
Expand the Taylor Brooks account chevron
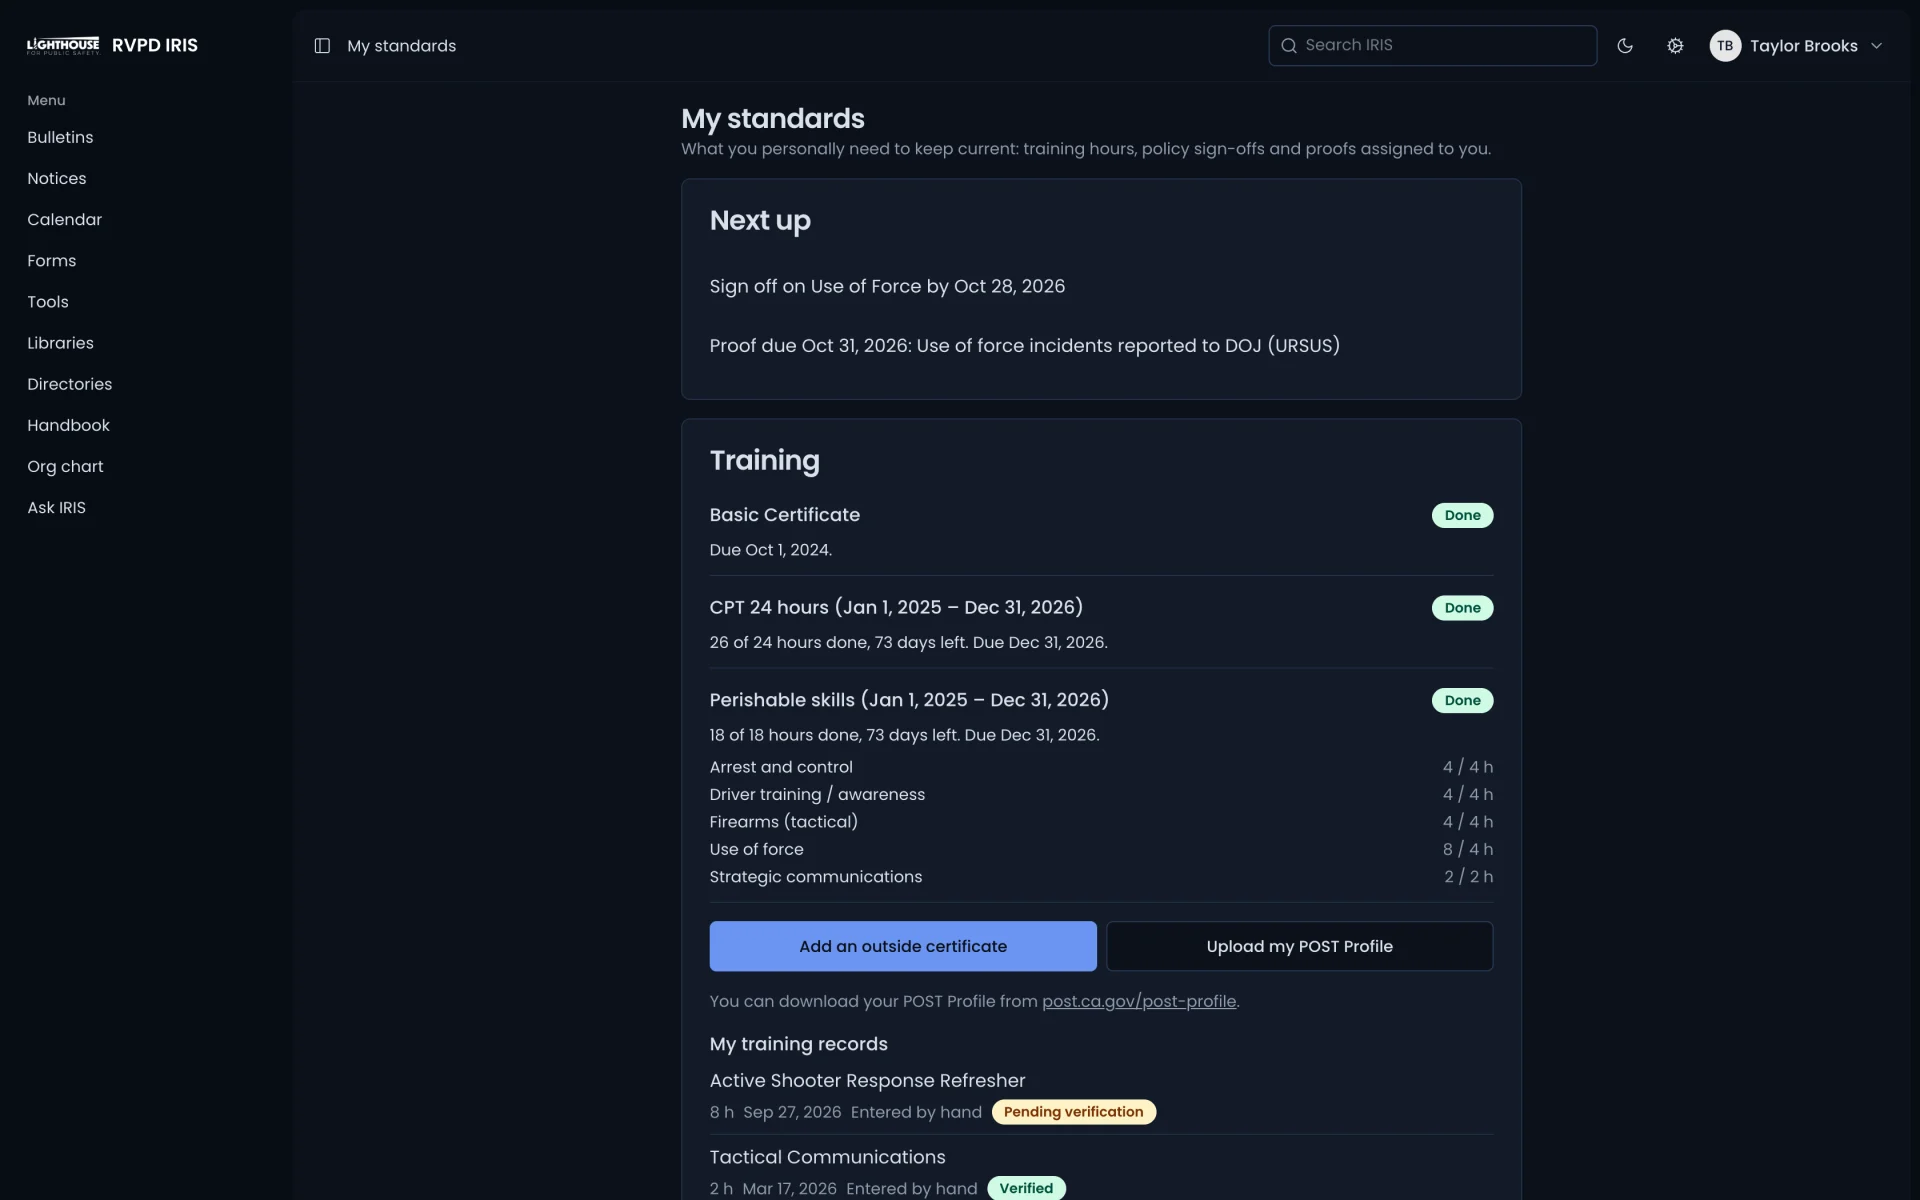pos(1876,46)
